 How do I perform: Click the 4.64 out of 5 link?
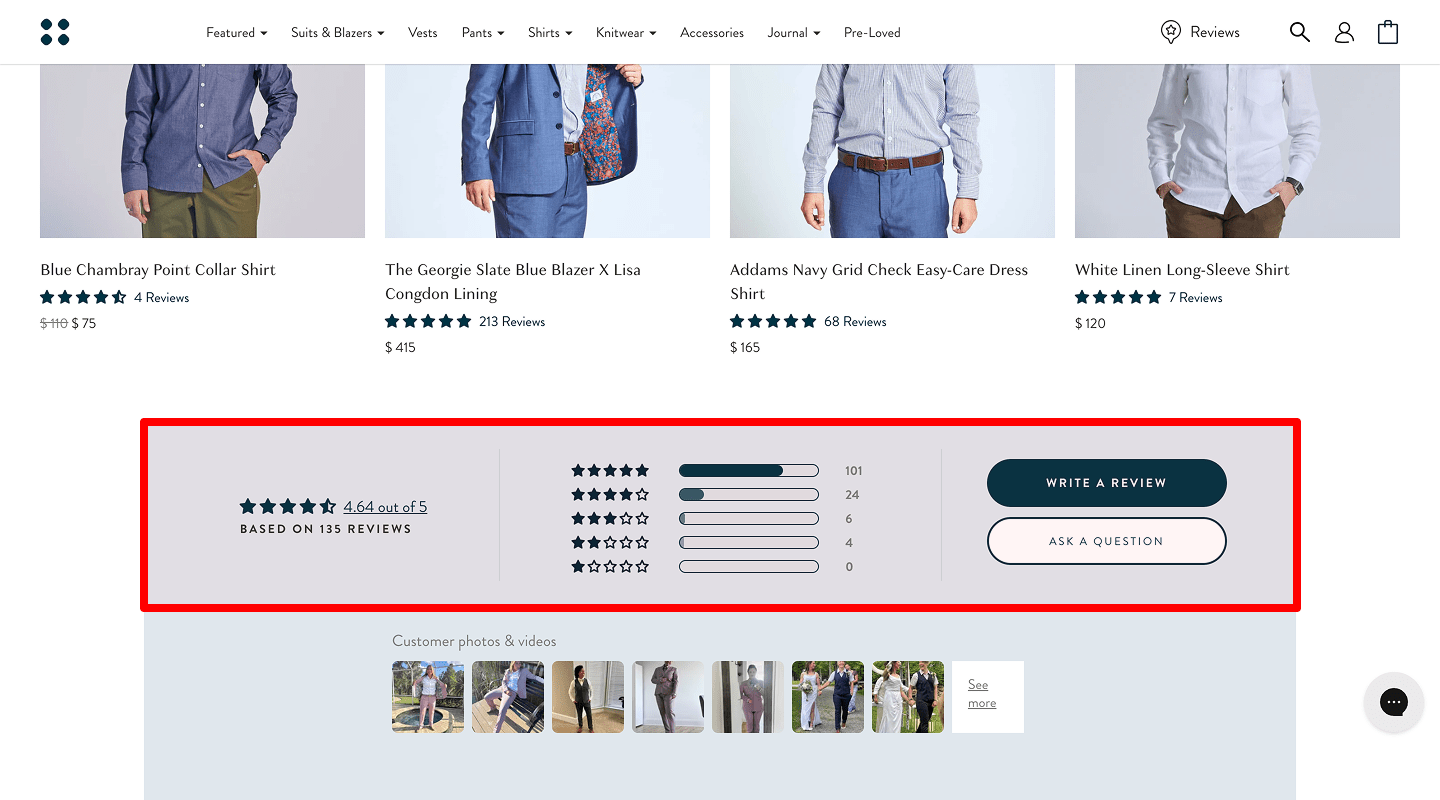click(x=385, y=507)
